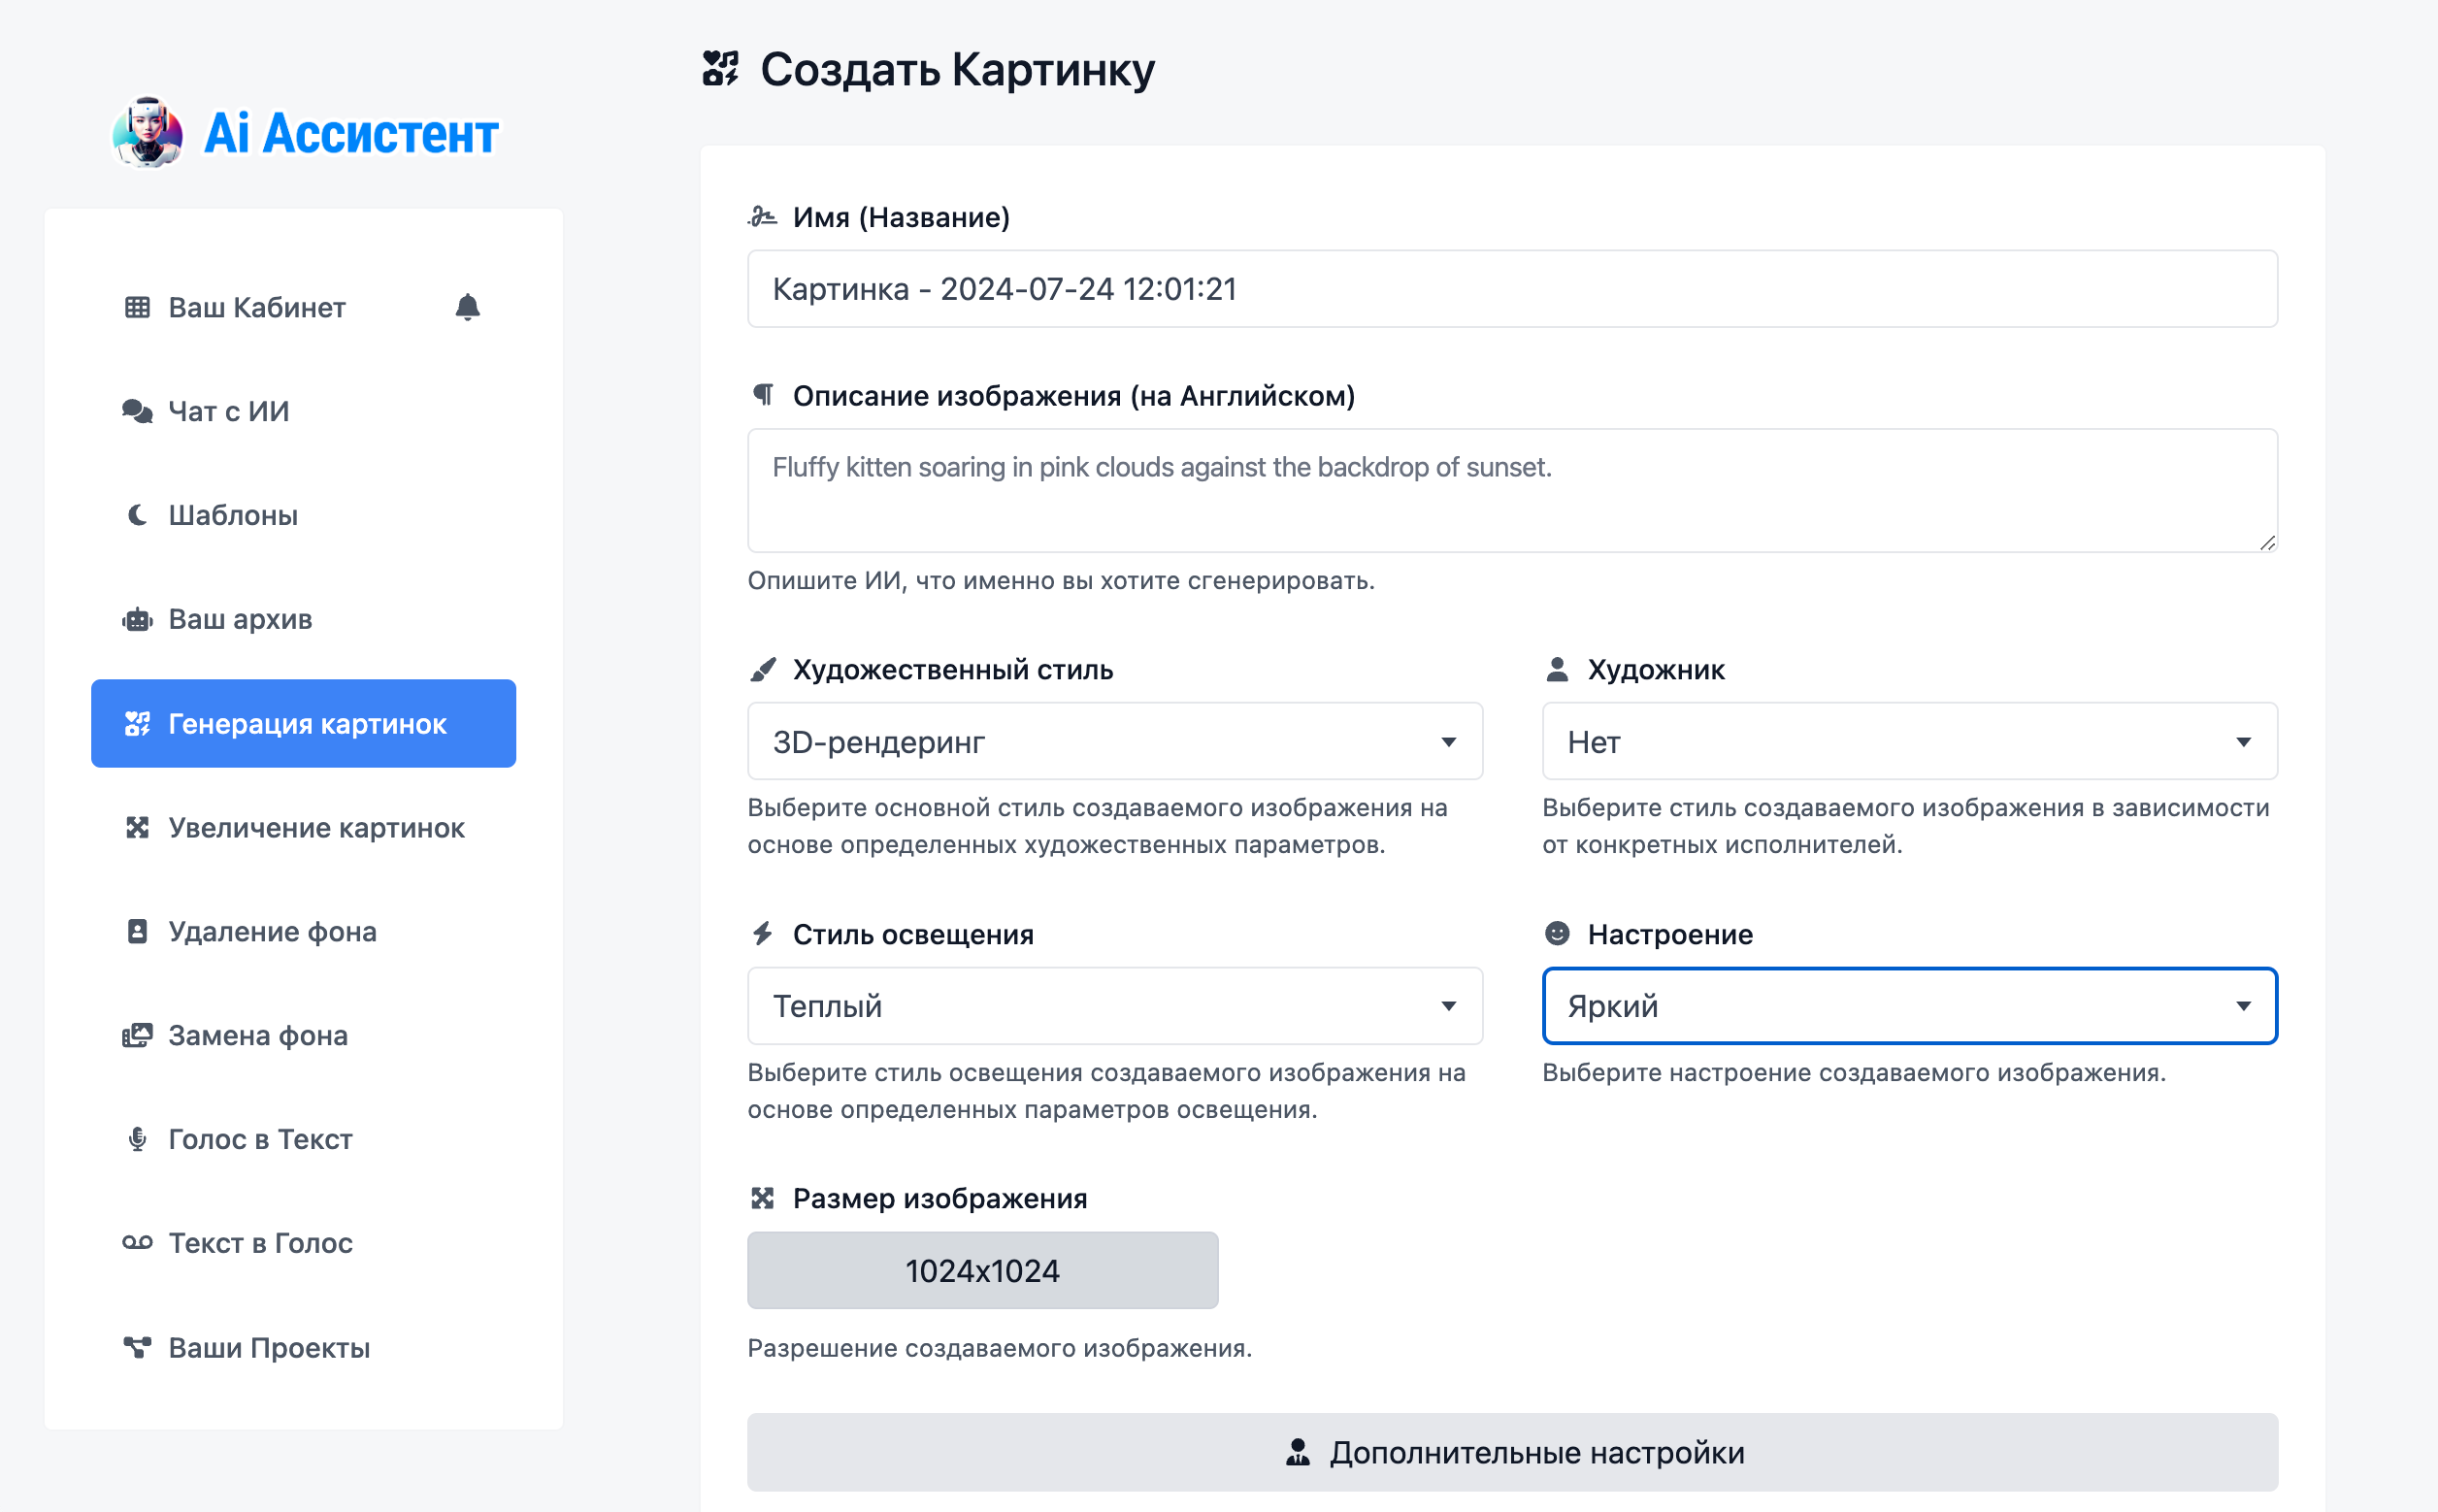Go to Увеличение картинок menu item
The width and height of the screenshot is (2438, 1512).
(316, 828)
